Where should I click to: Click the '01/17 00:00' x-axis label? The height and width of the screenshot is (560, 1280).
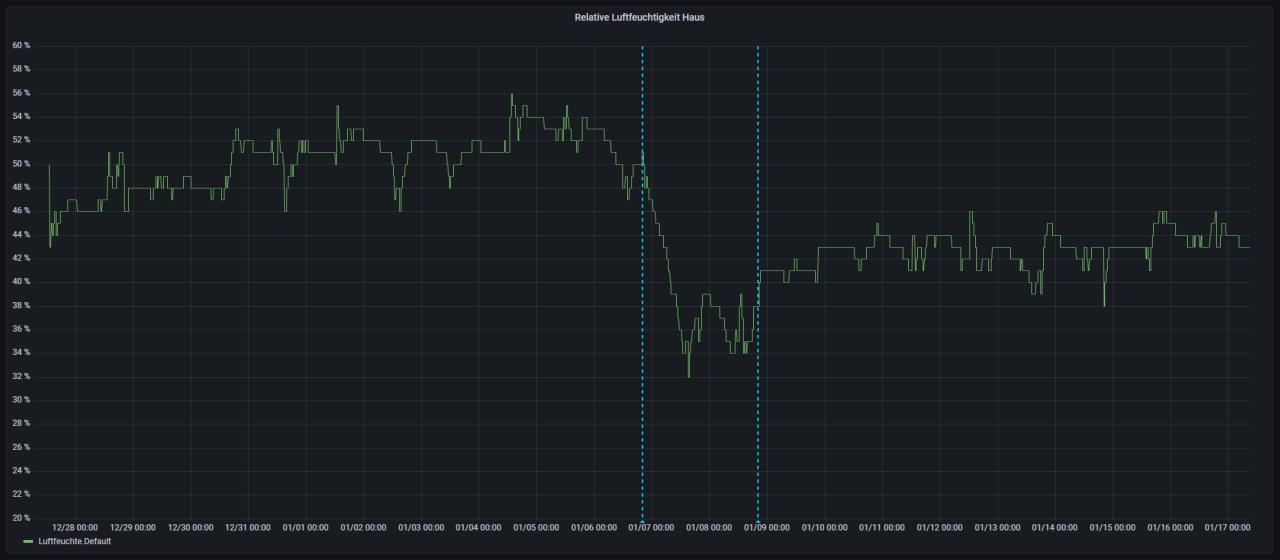point(1227,527)
